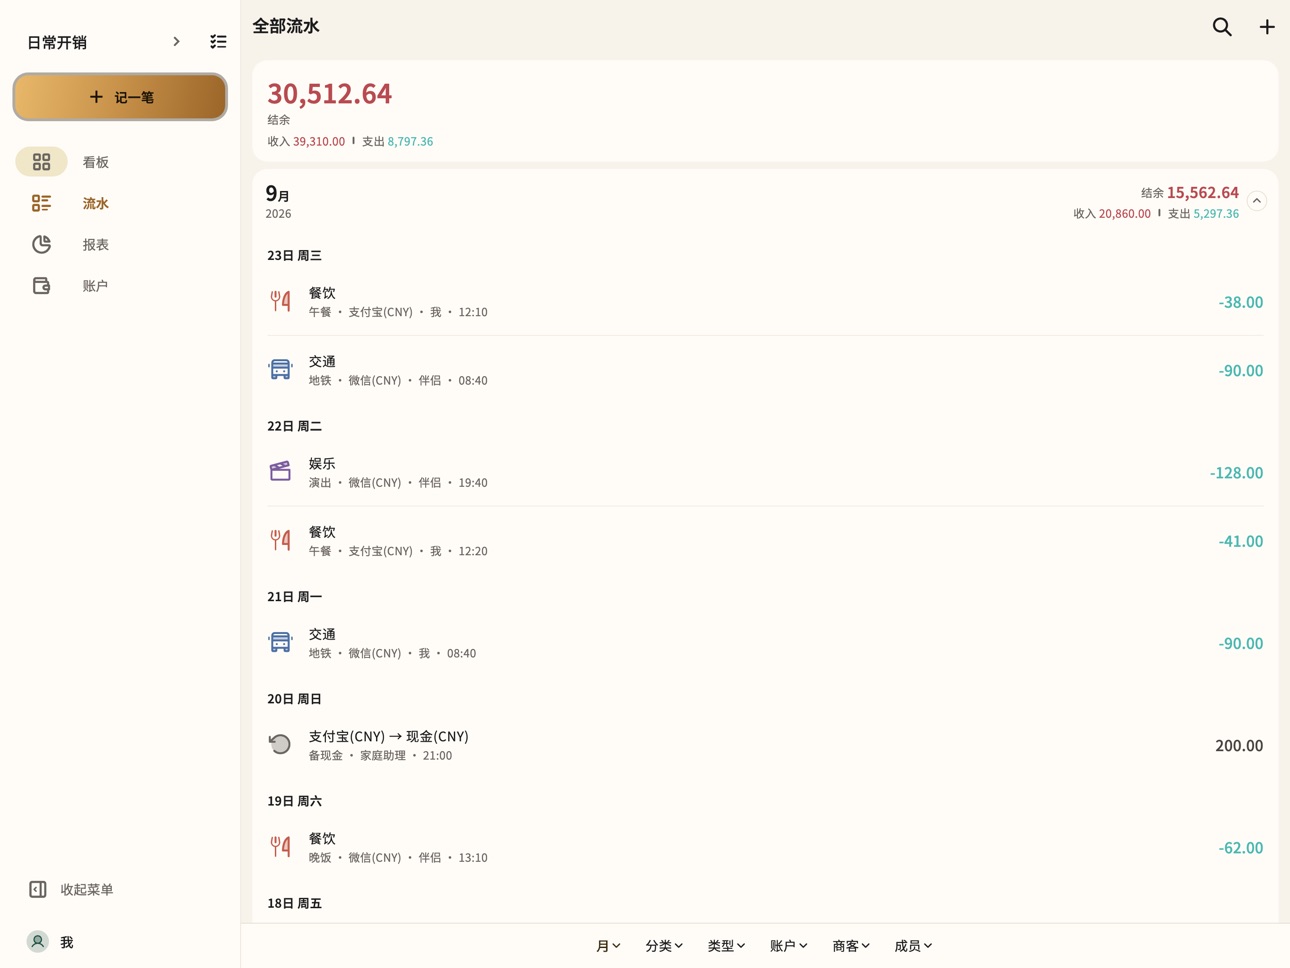
Task: Open the 分类 category filter dropdown
Action: (x=664, y=946)
